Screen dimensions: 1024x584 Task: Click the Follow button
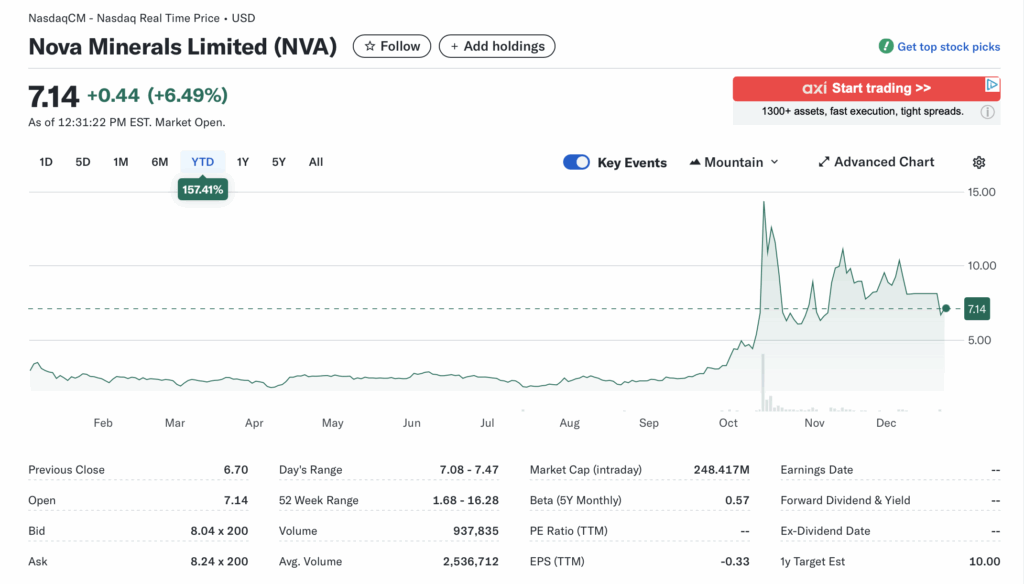point(391,46)
